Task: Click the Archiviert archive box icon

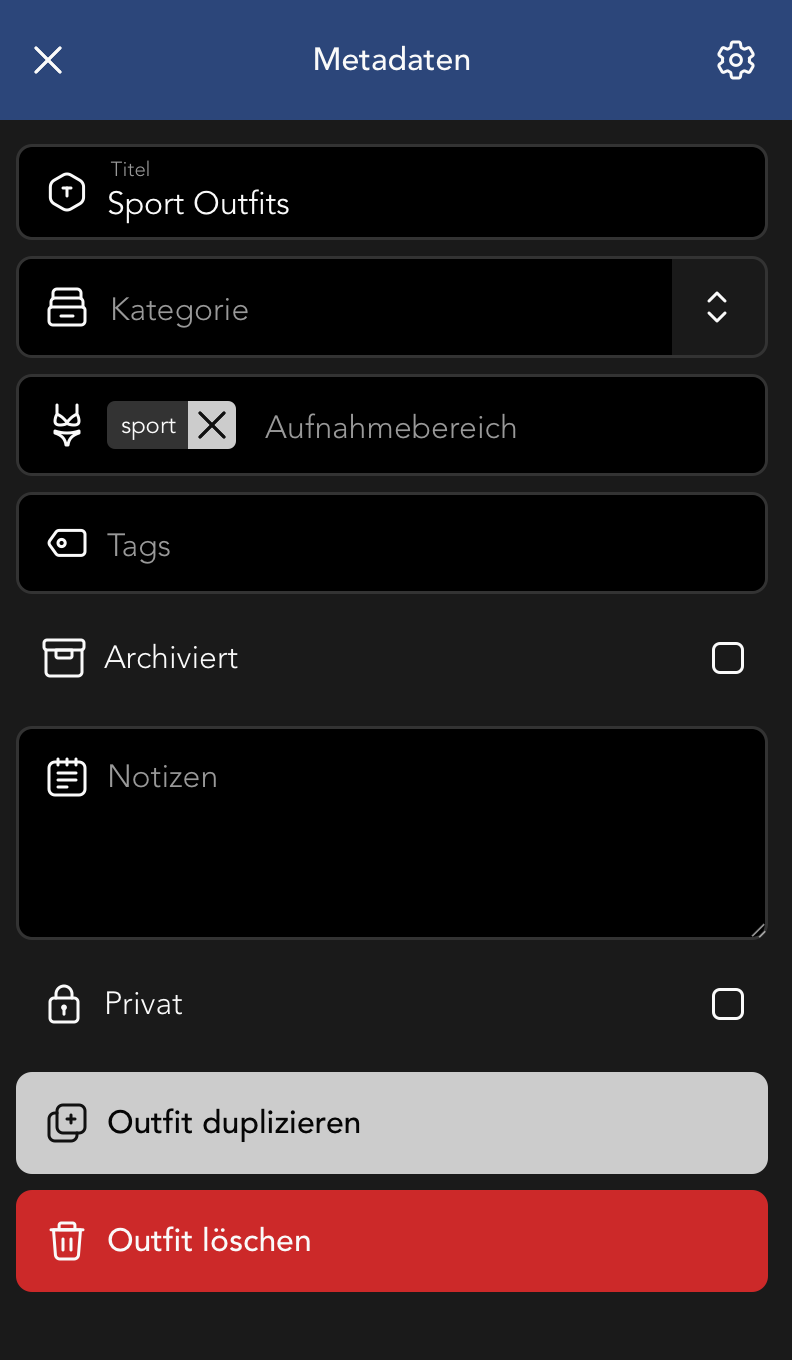Action: 64,658
